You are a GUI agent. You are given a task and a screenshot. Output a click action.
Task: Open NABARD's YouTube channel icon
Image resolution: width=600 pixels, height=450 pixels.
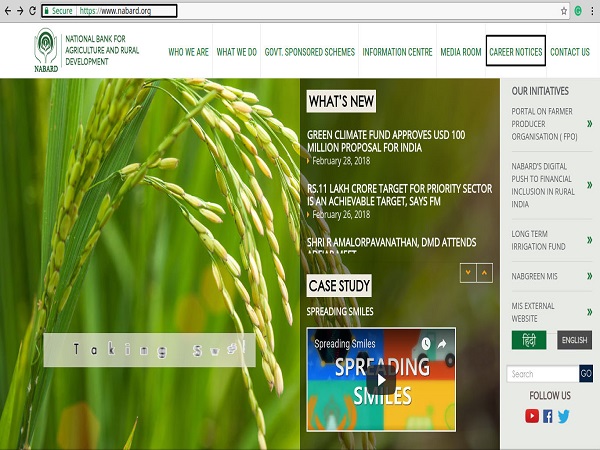(x=532, y=416)
